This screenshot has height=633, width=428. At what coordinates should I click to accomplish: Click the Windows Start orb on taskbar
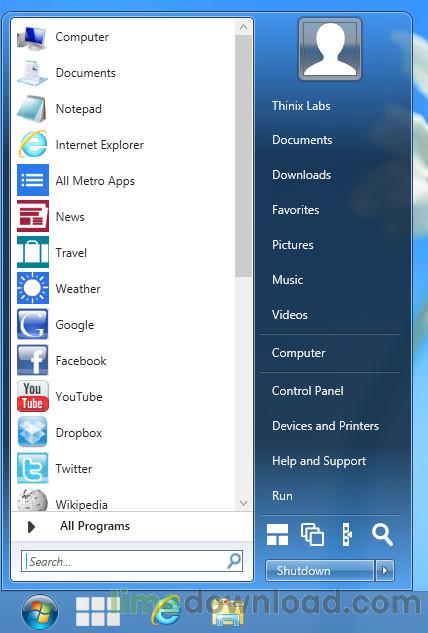click(x=40, y=611)
